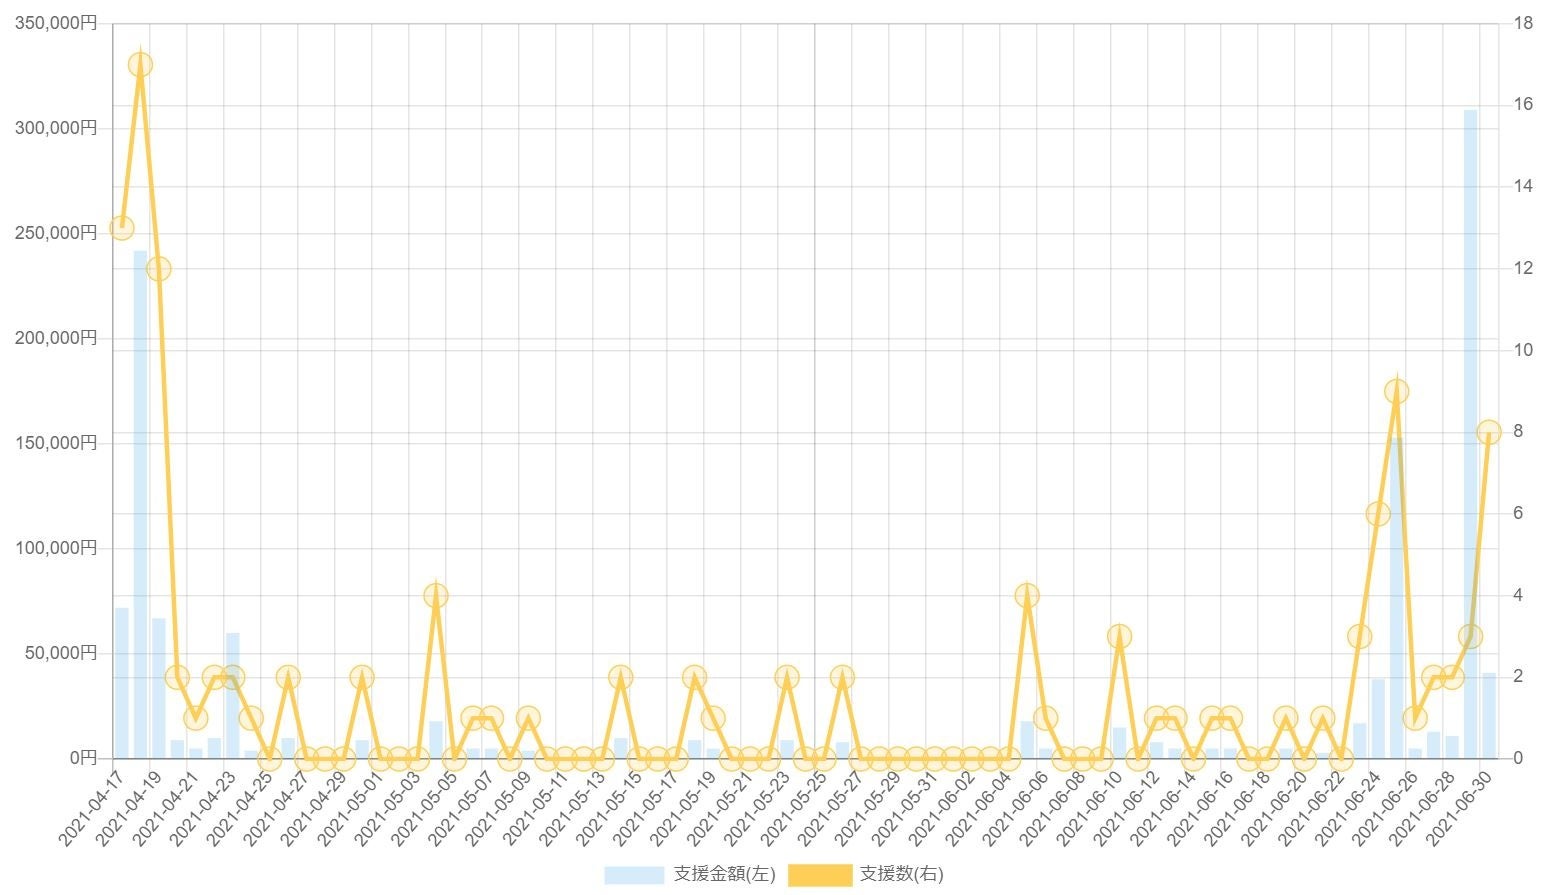
Task: Pick the blue bar for 2021-04-17
Action: pos(122,683)
